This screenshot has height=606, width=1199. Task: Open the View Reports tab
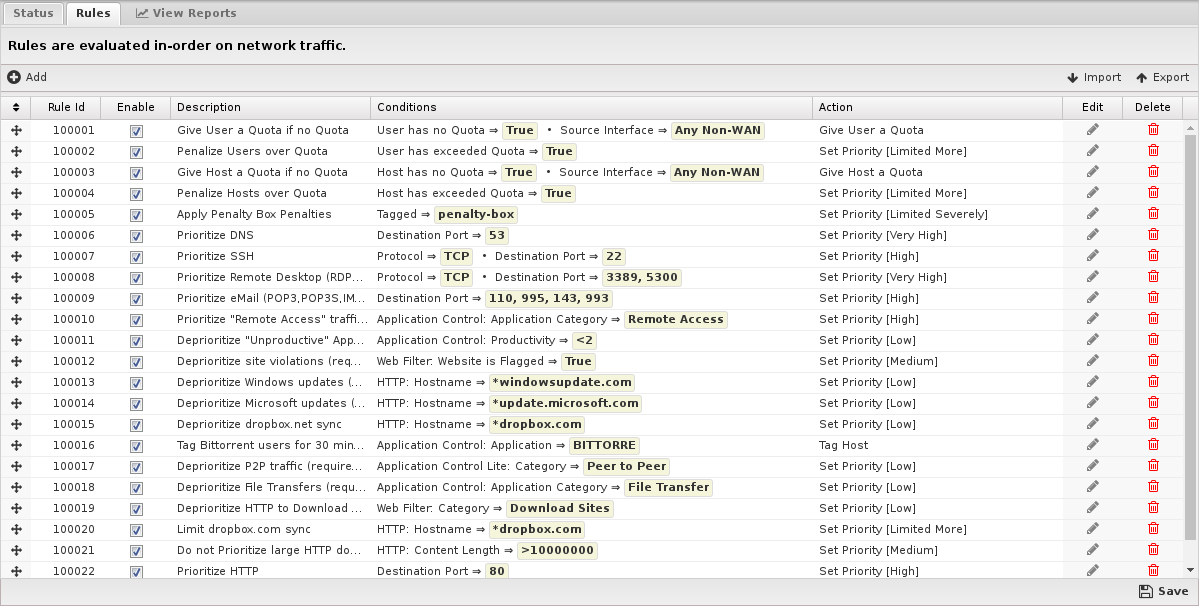point(186,13)
